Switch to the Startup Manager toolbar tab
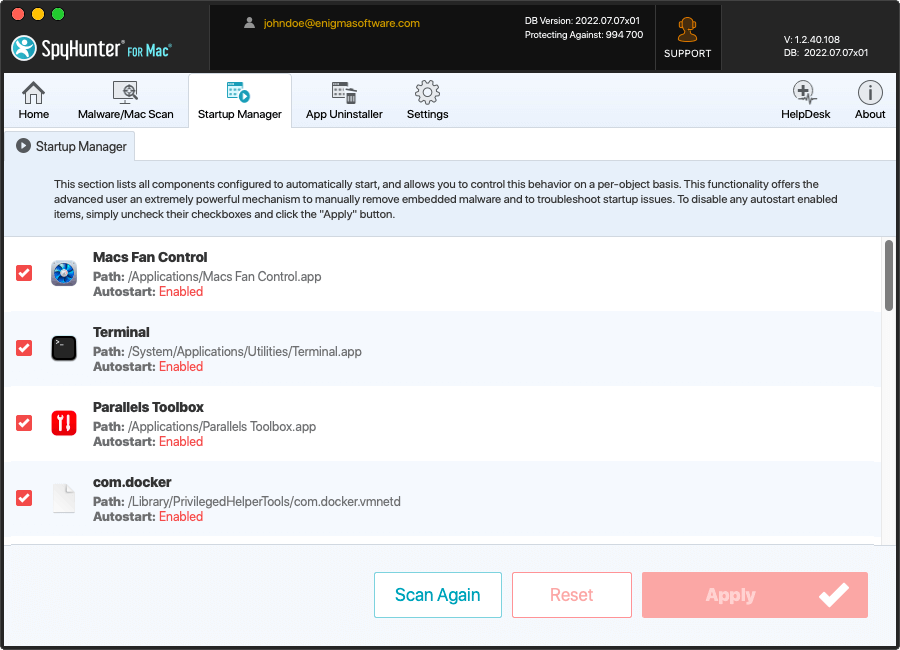Image resolution: width=900 pixels, height=650 pixels. (x=239, y=101)
